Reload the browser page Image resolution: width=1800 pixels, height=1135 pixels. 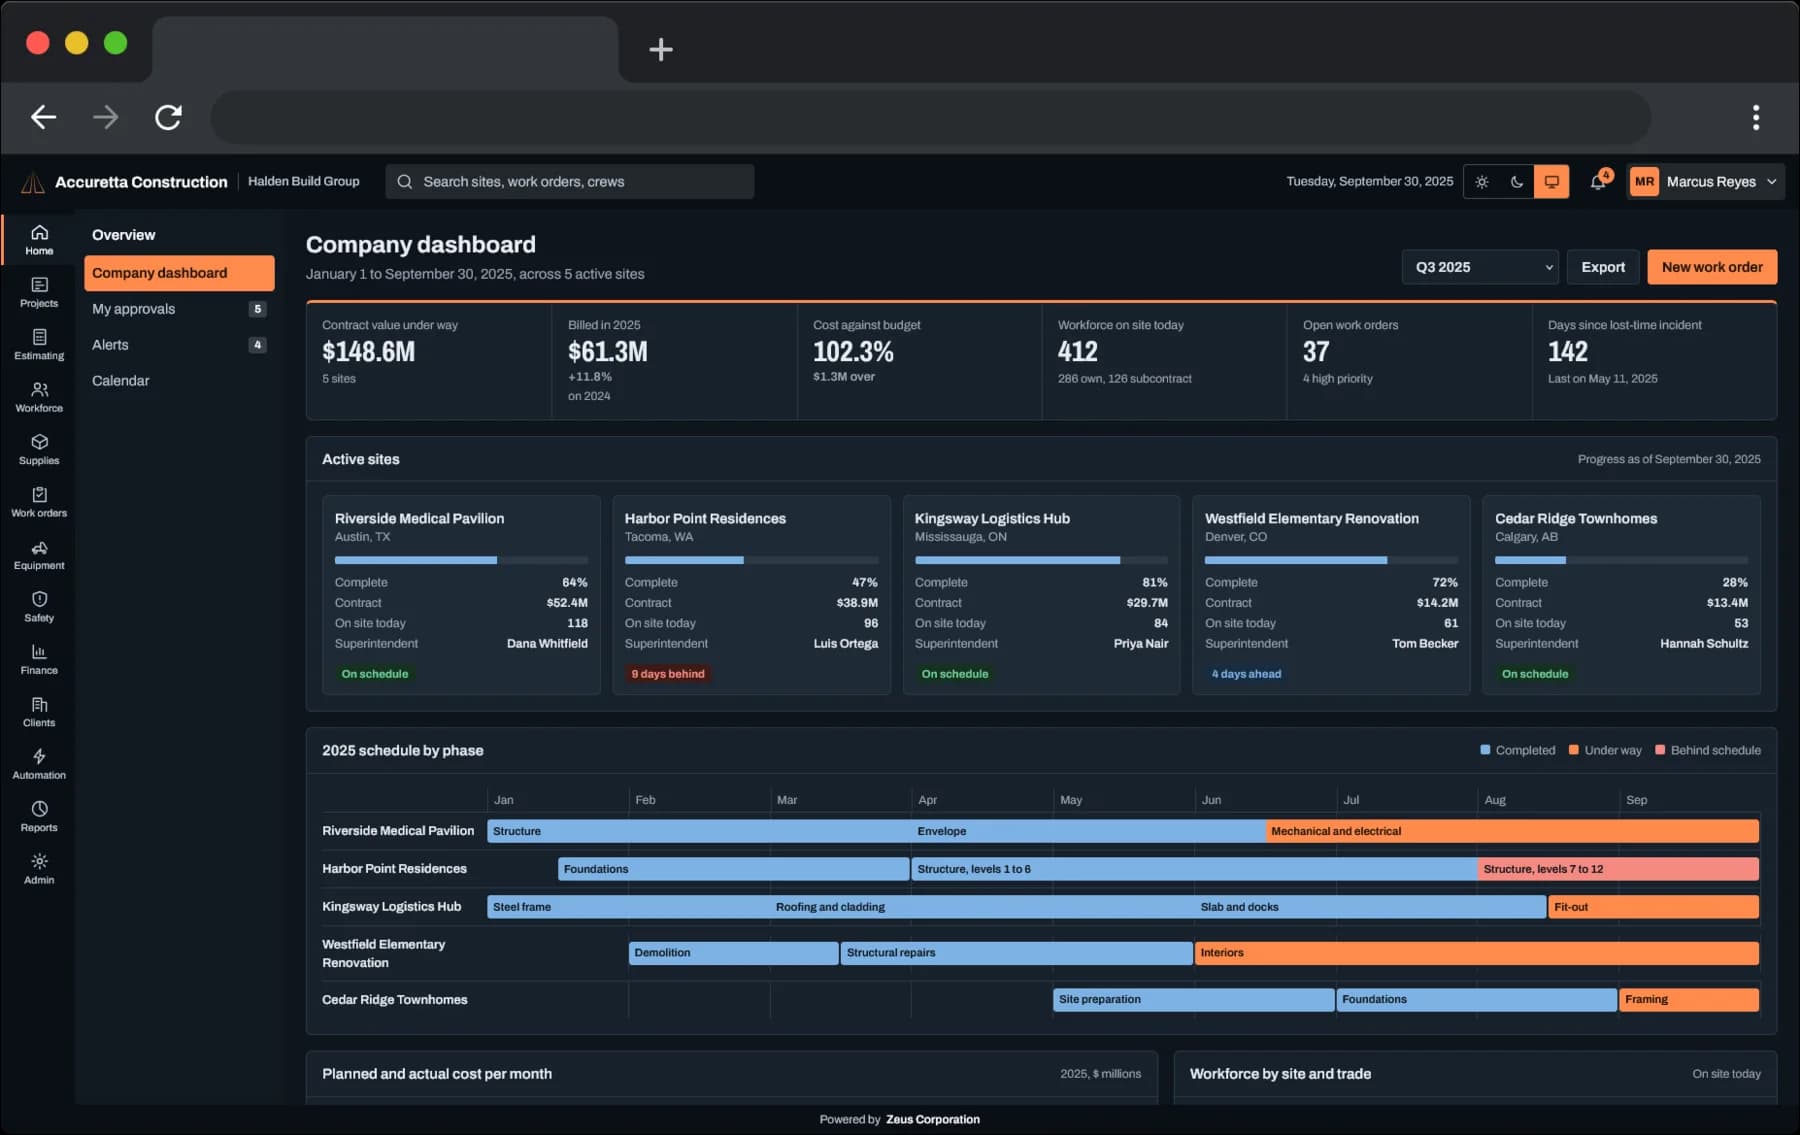pyautogui.click(x=168, y=117)
